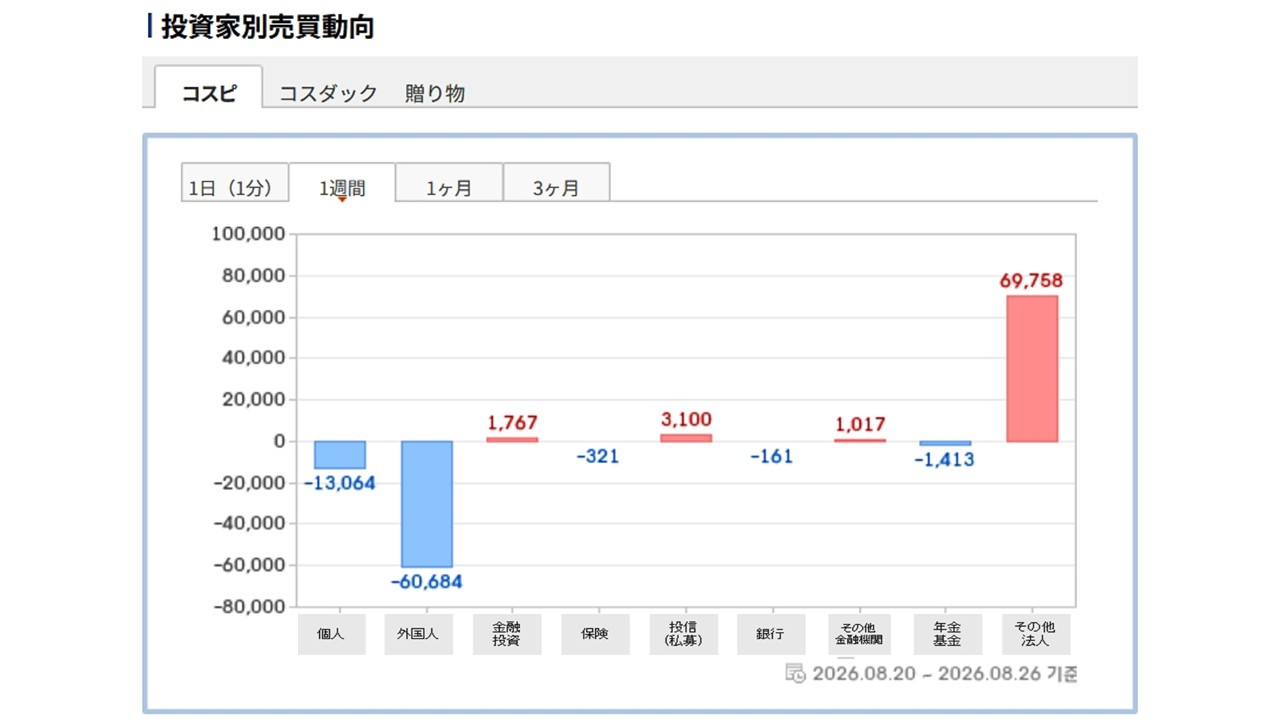Click the その他金融機関 category label
This screenshot has width=1280, height=720.
click(x=860, y=634)
